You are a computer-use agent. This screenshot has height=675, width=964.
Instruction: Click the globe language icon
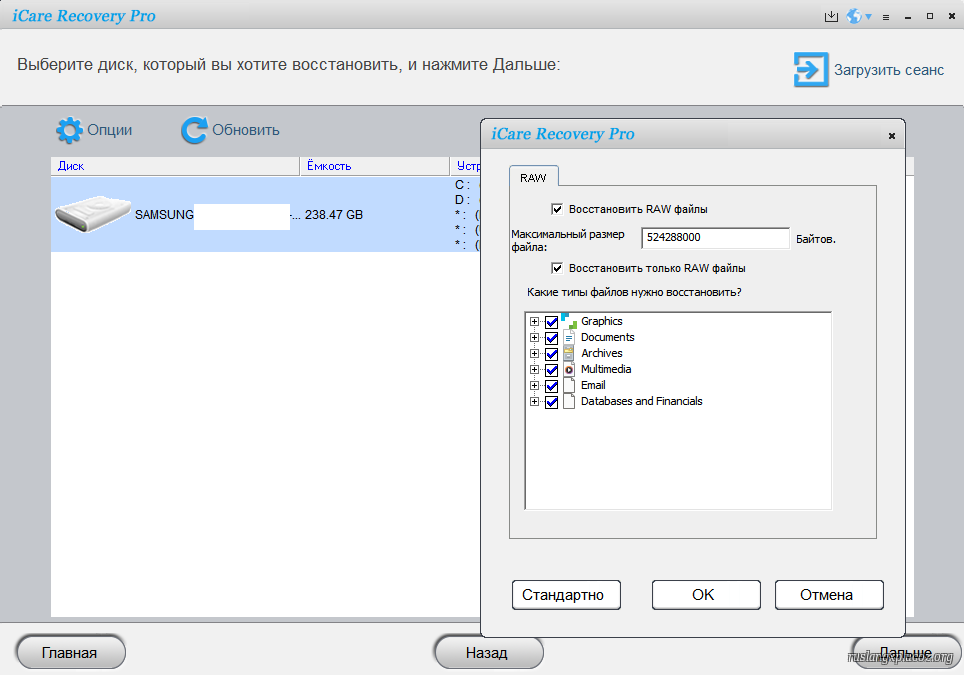click(854, 17)
